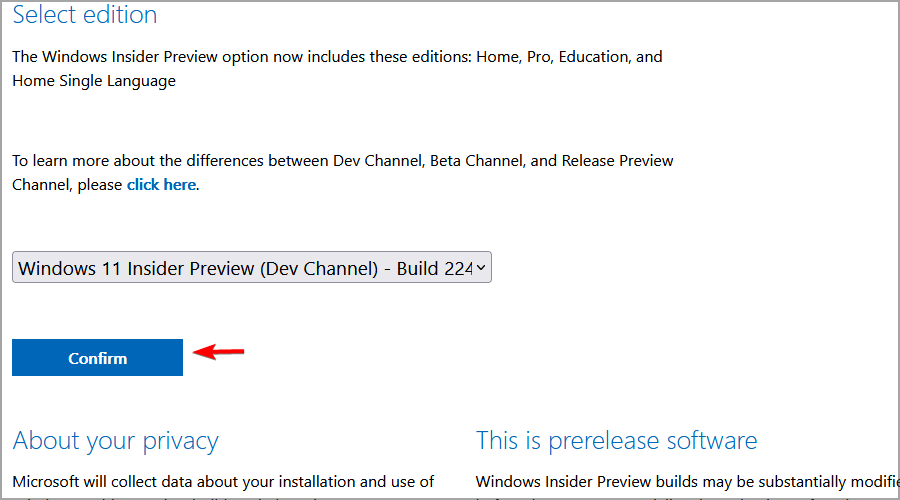Click the "This is prerelease software" heading
This screenshot has width=900, height=500.
click(616, 440)
